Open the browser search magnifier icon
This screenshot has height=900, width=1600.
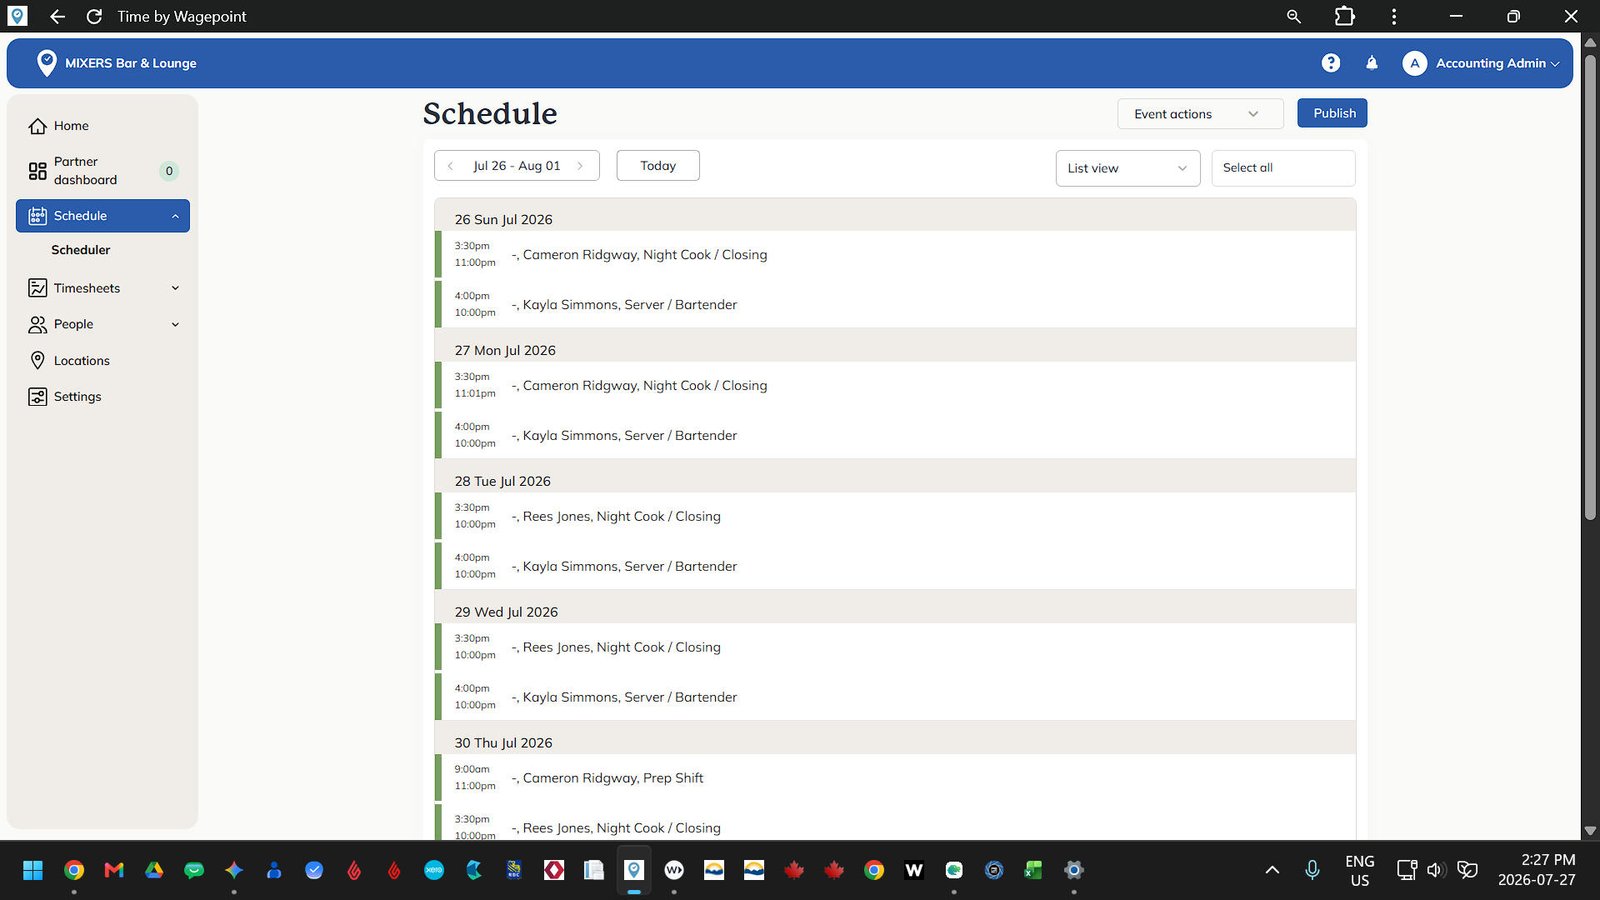point(1294,16)
